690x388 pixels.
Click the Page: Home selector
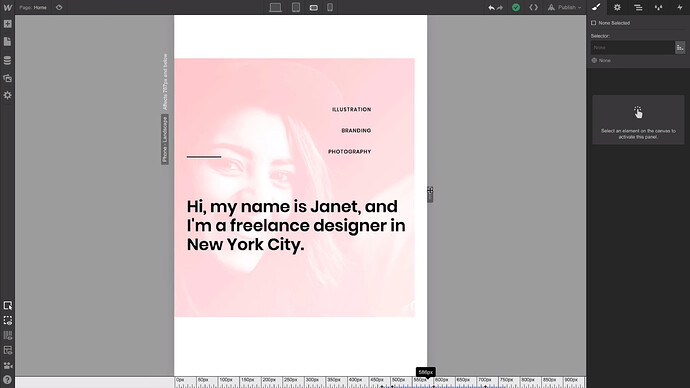pyautogui.click(x=33, y=7)
